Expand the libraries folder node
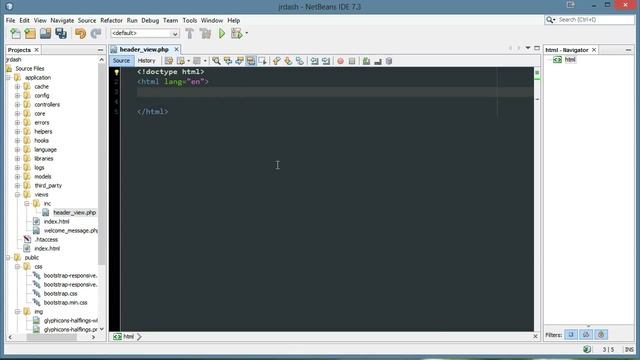The width and height of the screenshot is (640, 360). click(18, 158)
